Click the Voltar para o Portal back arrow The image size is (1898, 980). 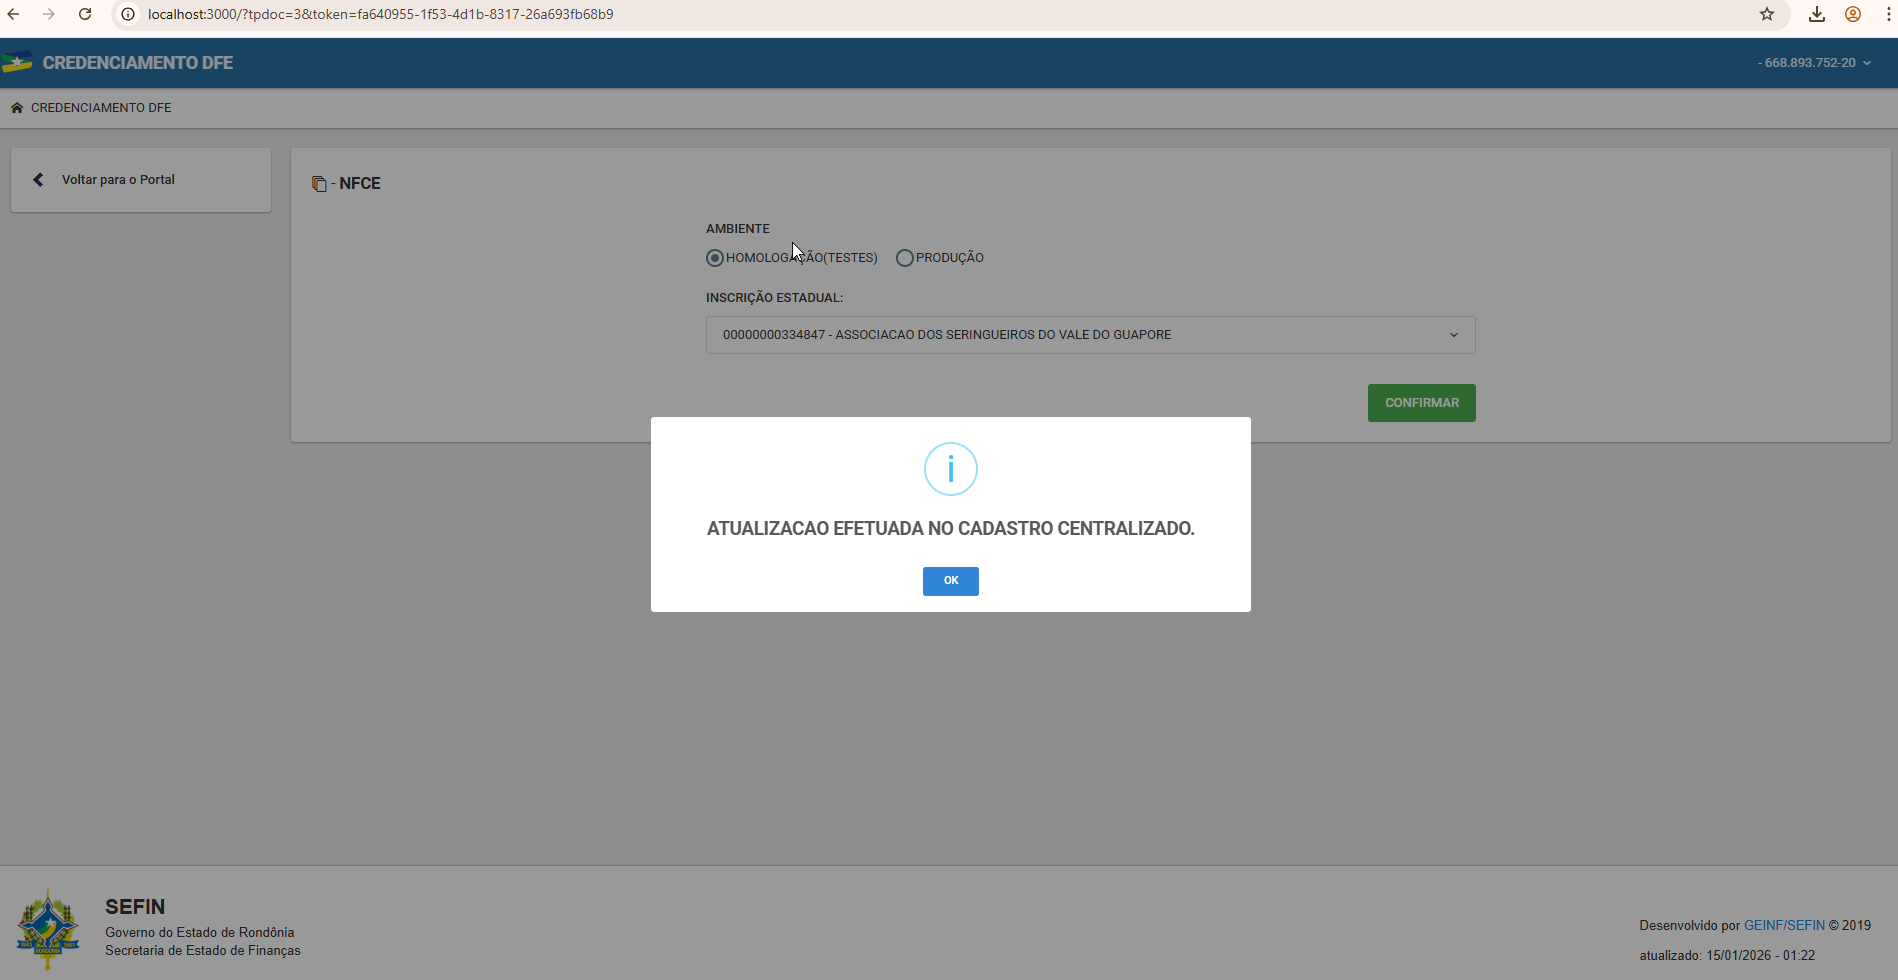click(x=38, y=180)
